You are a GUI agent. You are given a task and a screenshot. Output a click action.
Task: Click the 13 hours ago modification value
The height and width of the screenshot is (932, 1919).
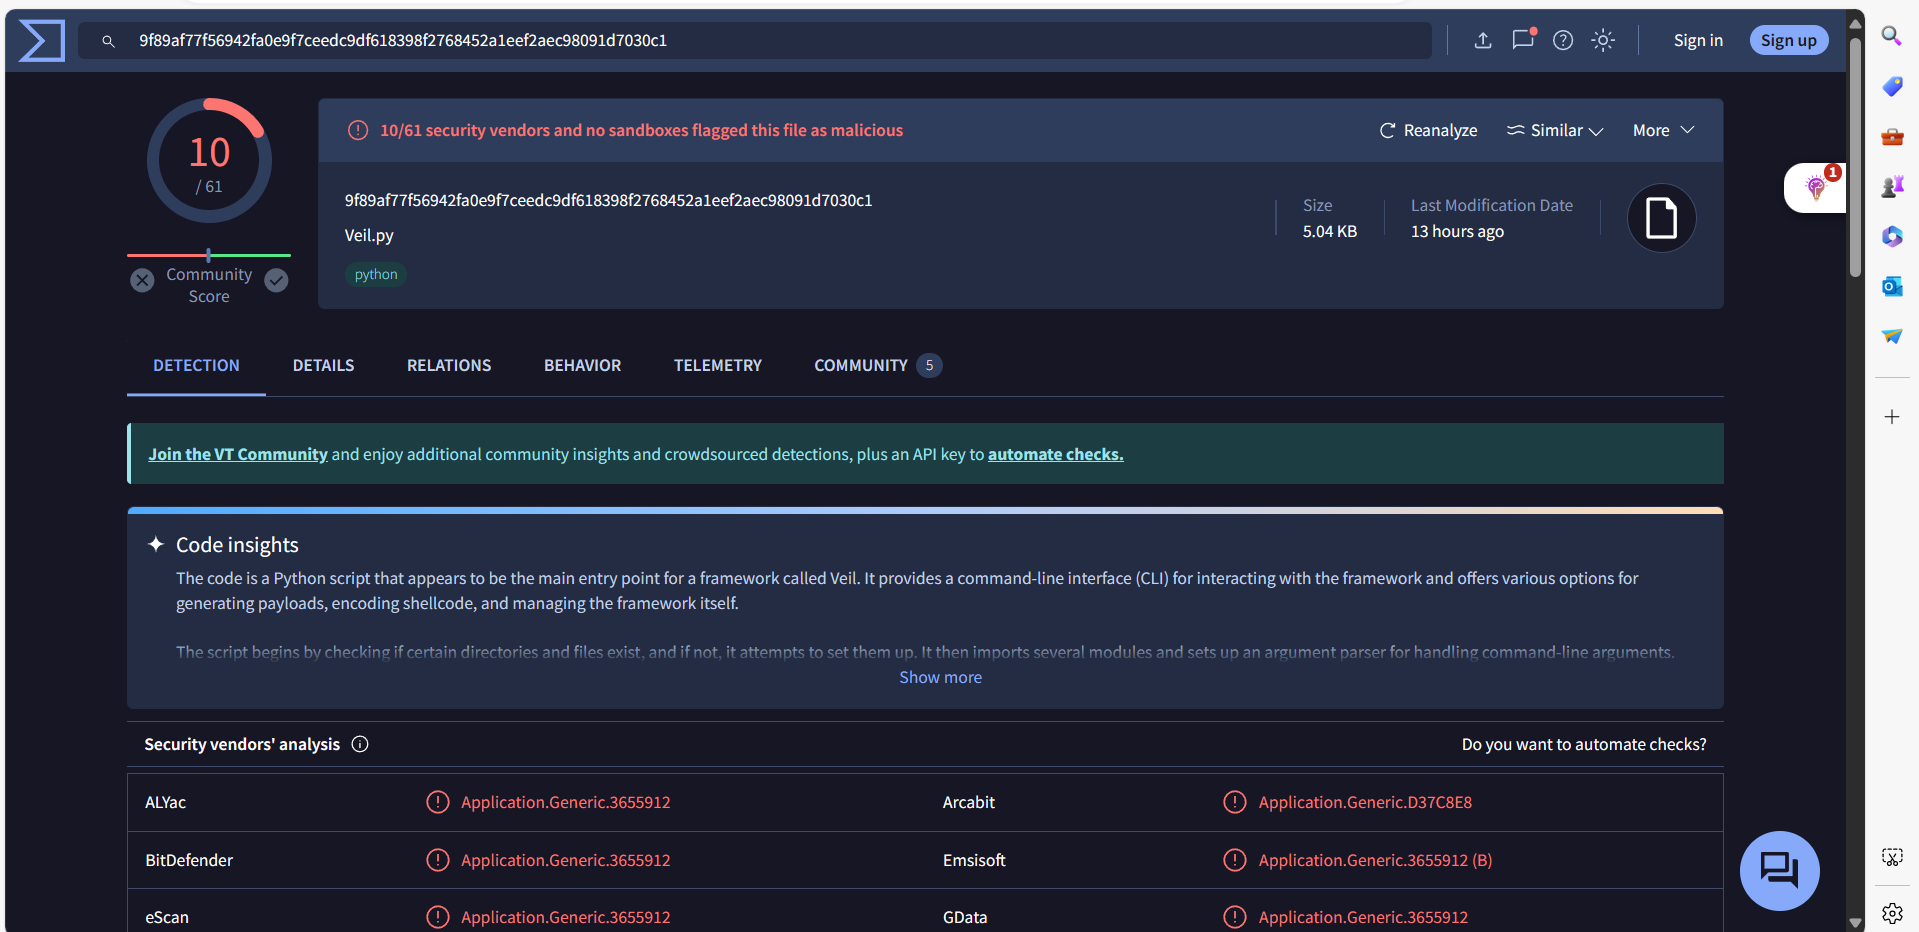pyautogui.click(x=1457, y=231)
